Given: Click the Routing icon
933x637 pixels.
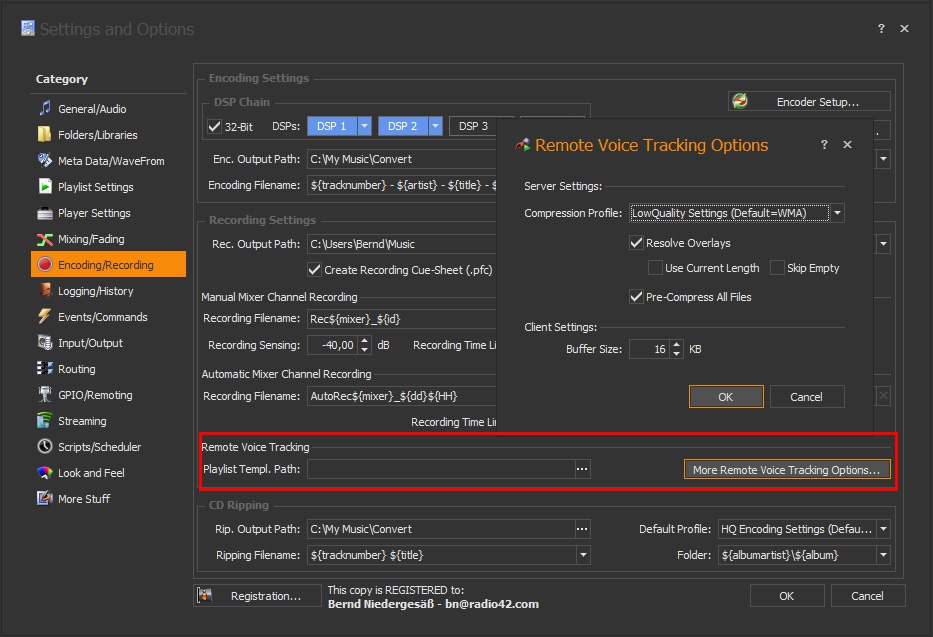Looking at the screenshot, I should [45, 368].
